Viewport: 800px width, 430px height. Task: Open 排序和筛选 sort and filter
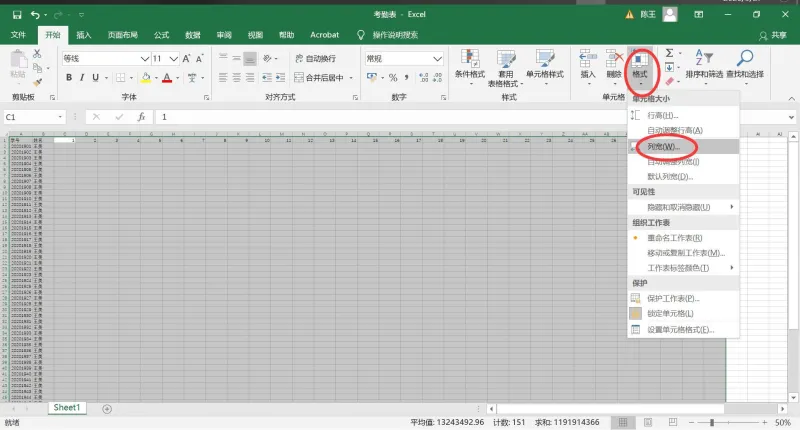704,65
